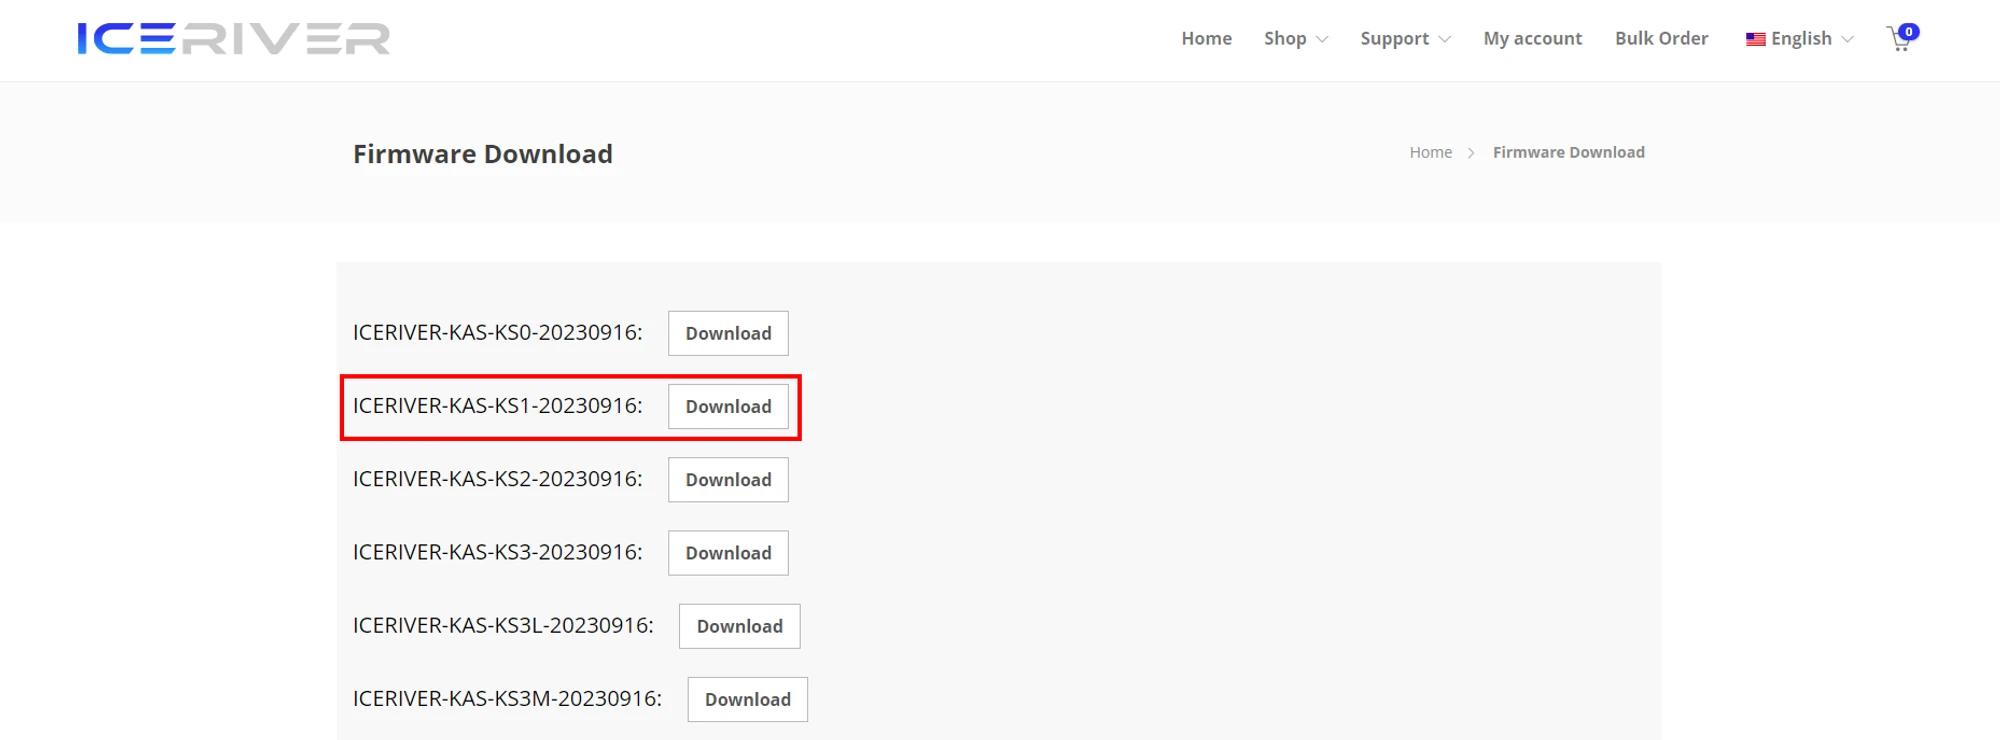Image resolution: width=2000 pixels, height=740 pixels.
Task: Click the Home breadcrumb link
Action: 1430,153
